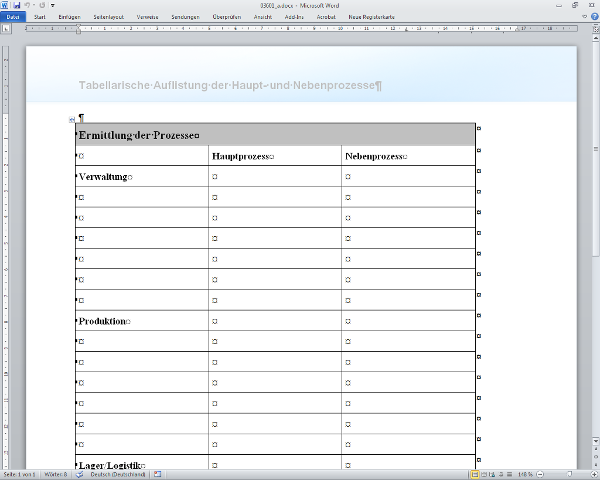The width and height of the screenshot is (600, 480).
Task: Switch to the Seitenlayout tab
Action: click(x=109, y=17)
